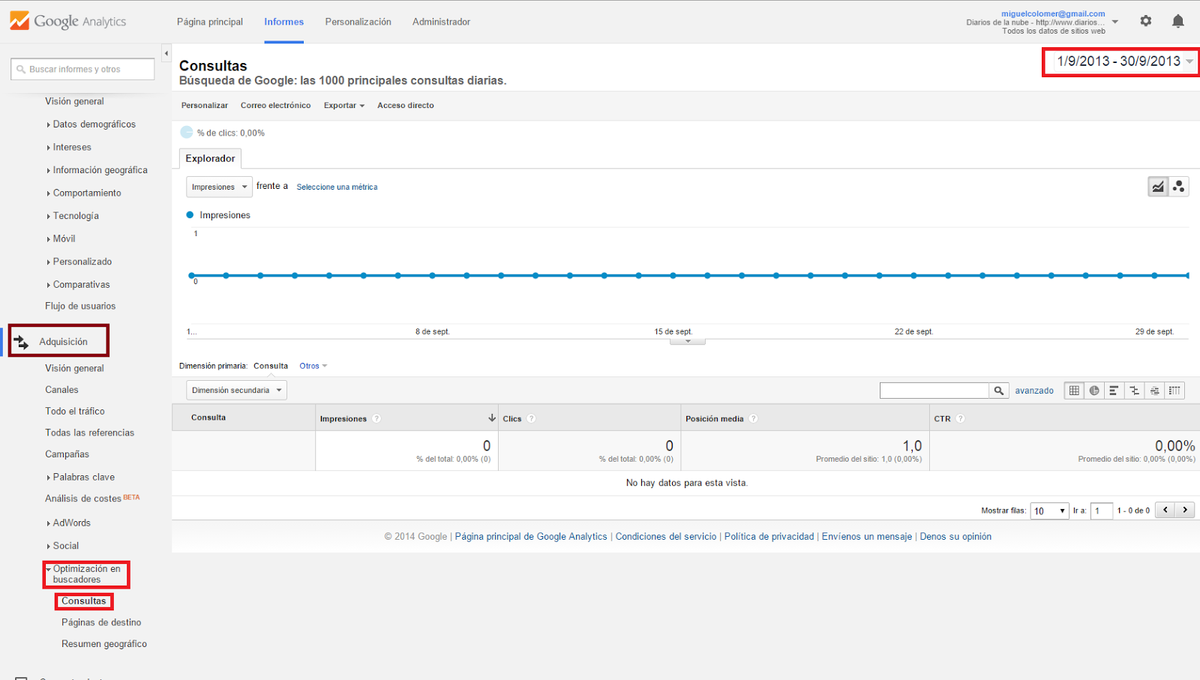Image resolution: width=1200 pixels, height=680 pixels.
Task: Open the Mostrar filas row count selector
Action: click(1049, 510)
